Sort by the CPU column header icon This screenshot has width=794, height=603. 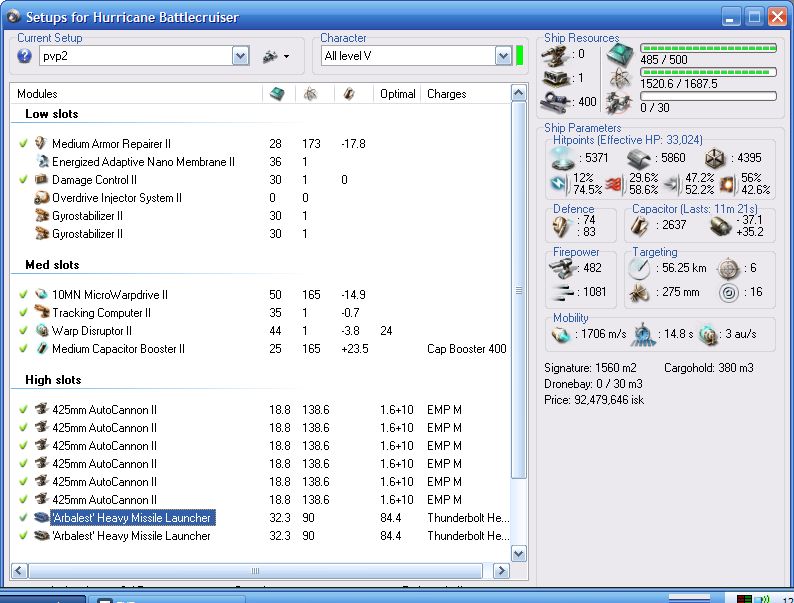pyautogui.click(x=278, y=94)
